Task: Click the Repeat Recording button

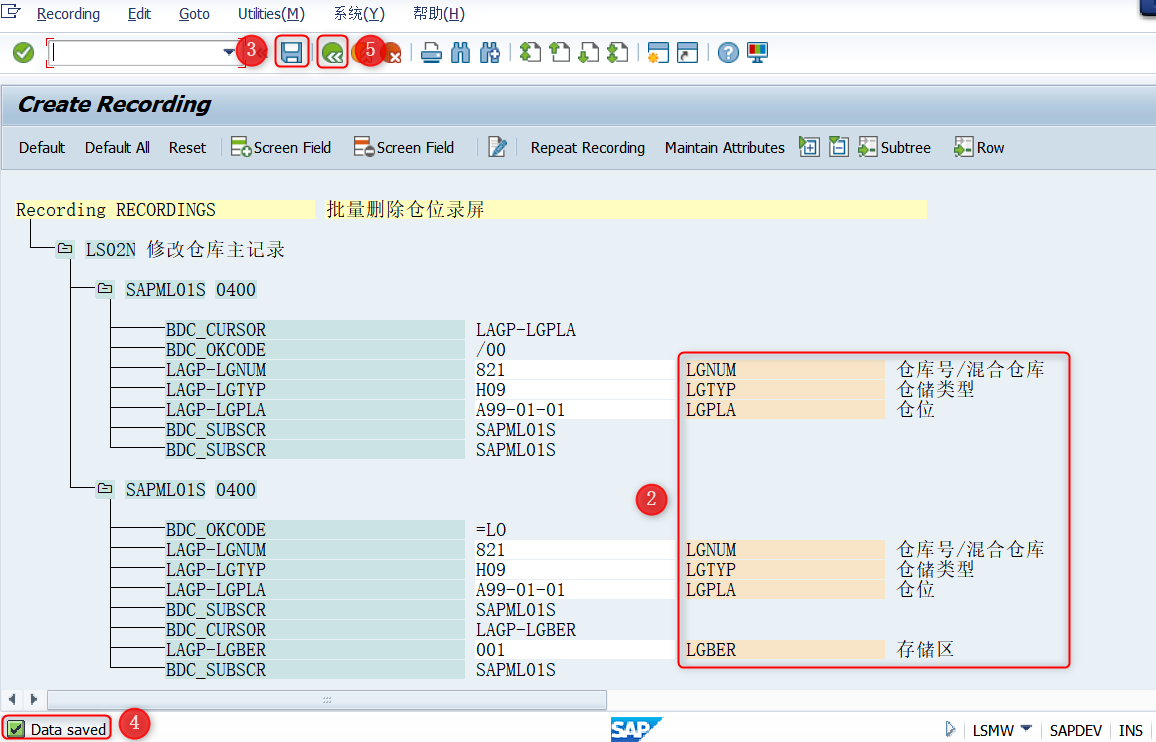Action: pyautogui.click(x=588, y=147)
